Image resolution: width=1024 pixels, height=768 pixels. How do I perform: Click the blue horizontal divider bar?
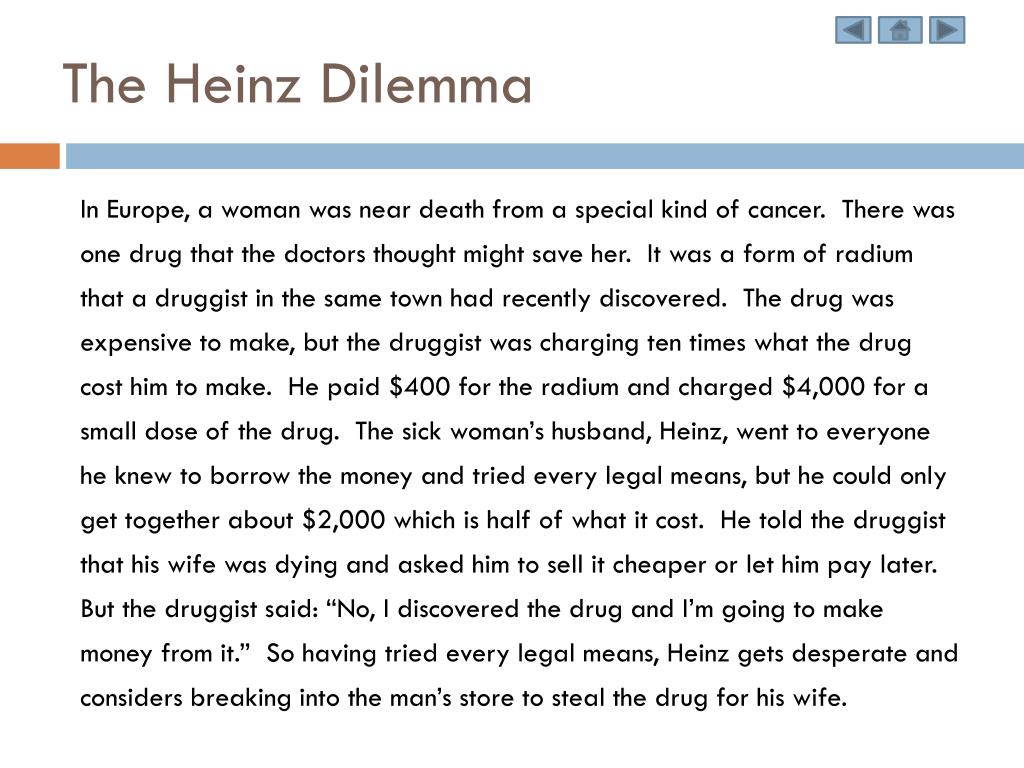(x=545, y=156)
